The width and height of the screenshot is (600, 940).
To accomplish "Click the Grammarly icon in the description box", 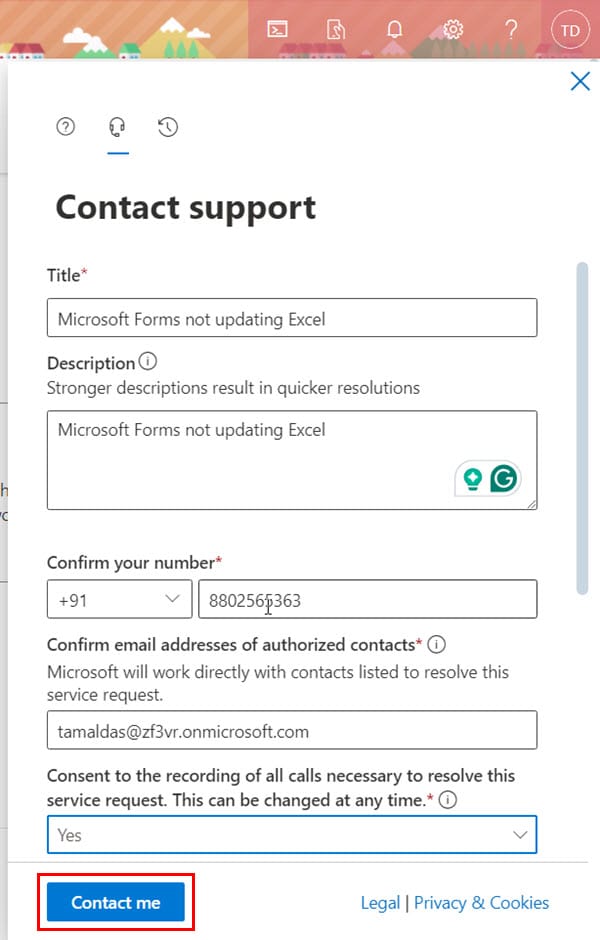I will point(503,478).
